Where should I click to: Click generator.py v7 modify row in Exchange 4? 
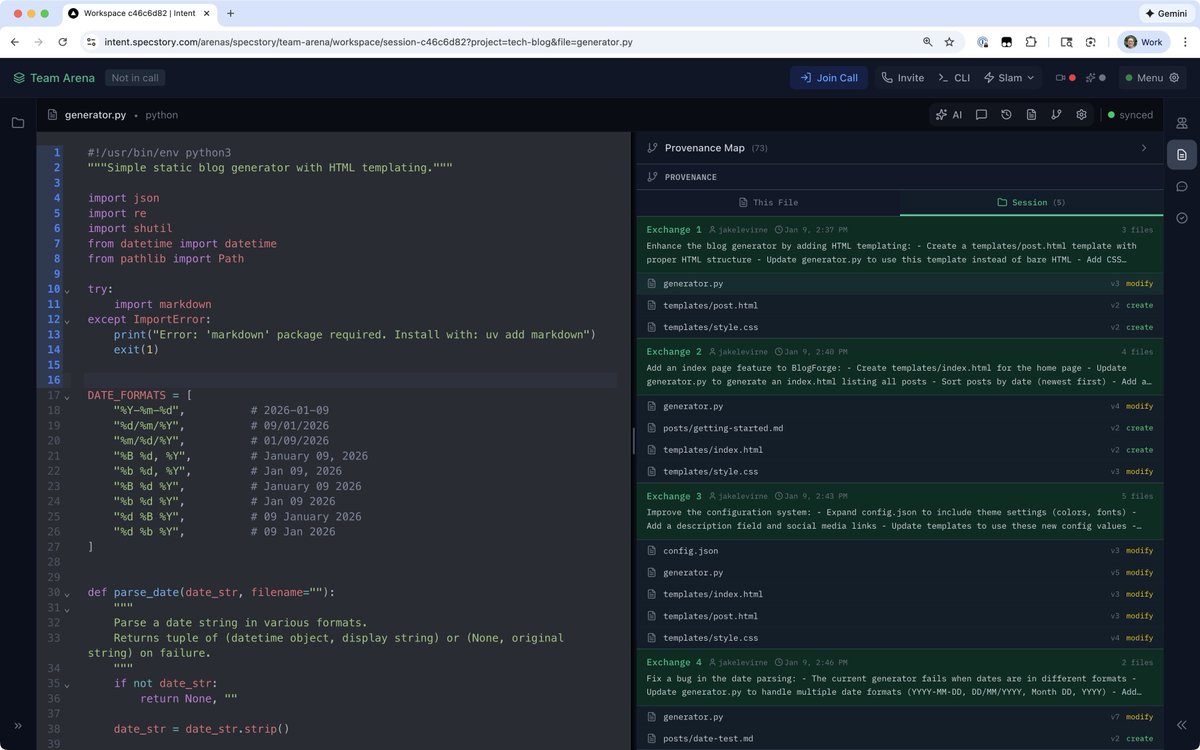pyautogui.click(x=900, y=717)
